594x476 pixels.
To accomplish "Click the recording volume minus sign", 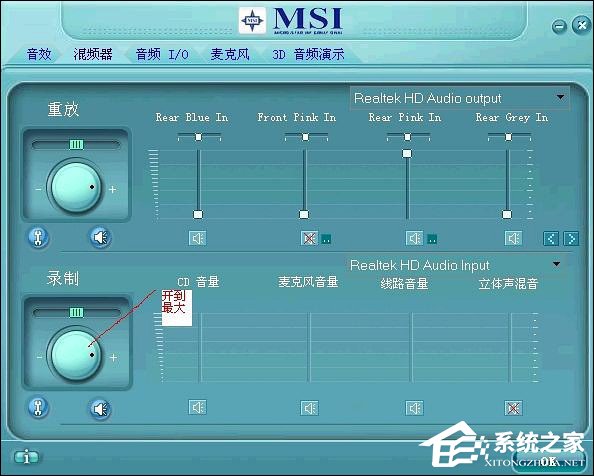I will [x=39, y=357].
